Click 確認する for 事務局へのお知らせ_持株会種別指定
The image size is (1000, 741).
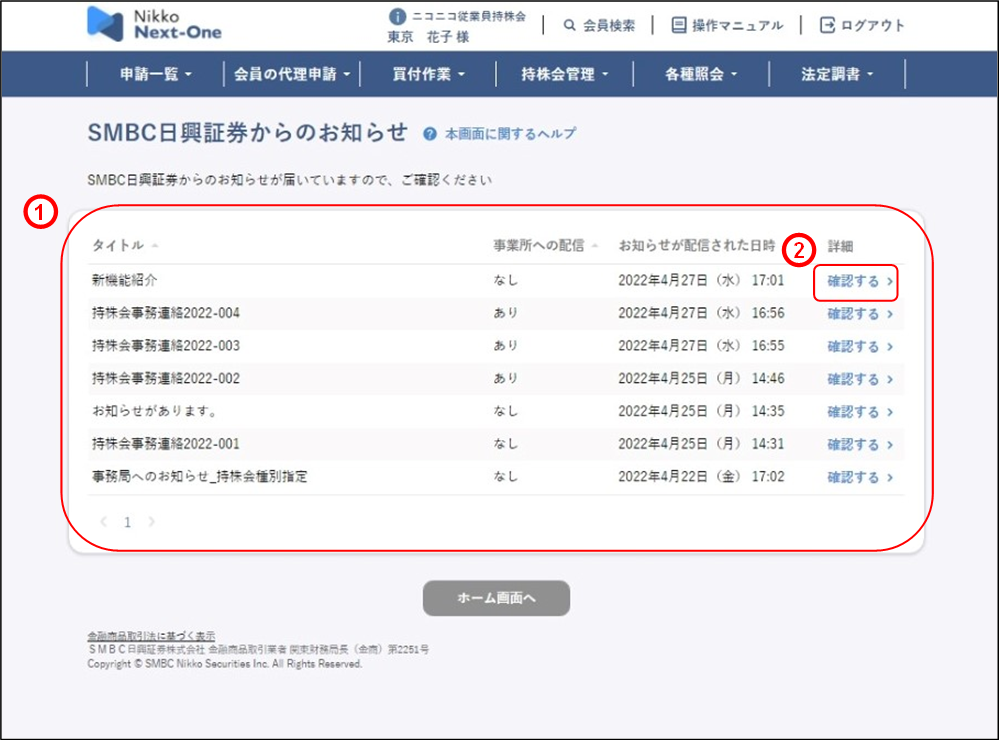(x=860, y=477)
